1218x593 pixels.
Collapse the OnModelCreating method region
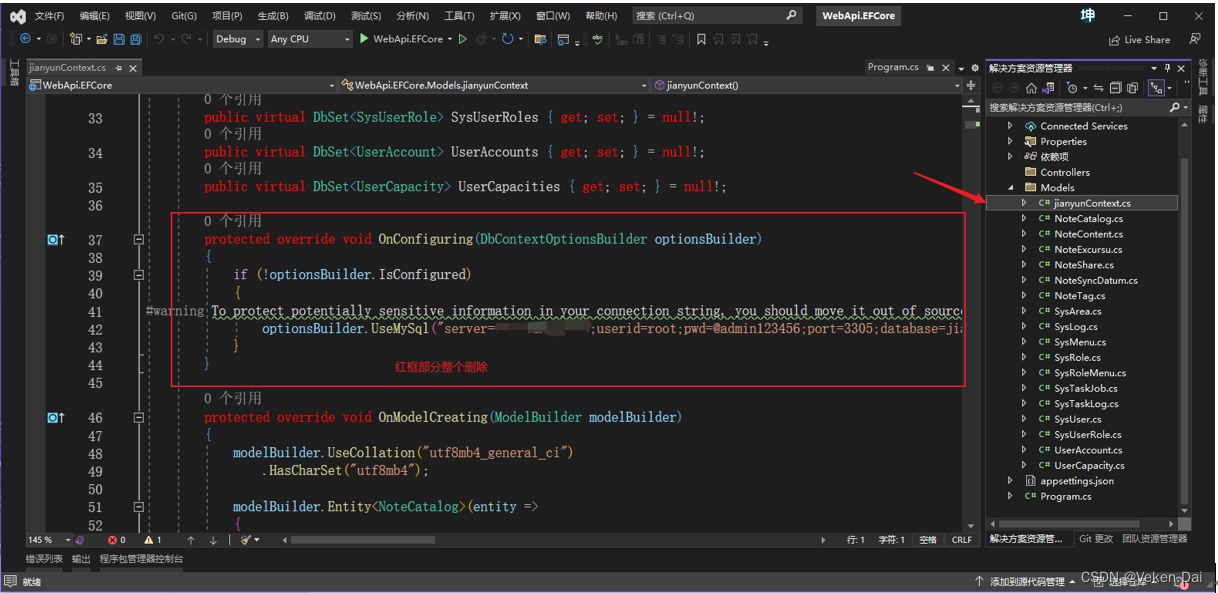click(138, 417)
